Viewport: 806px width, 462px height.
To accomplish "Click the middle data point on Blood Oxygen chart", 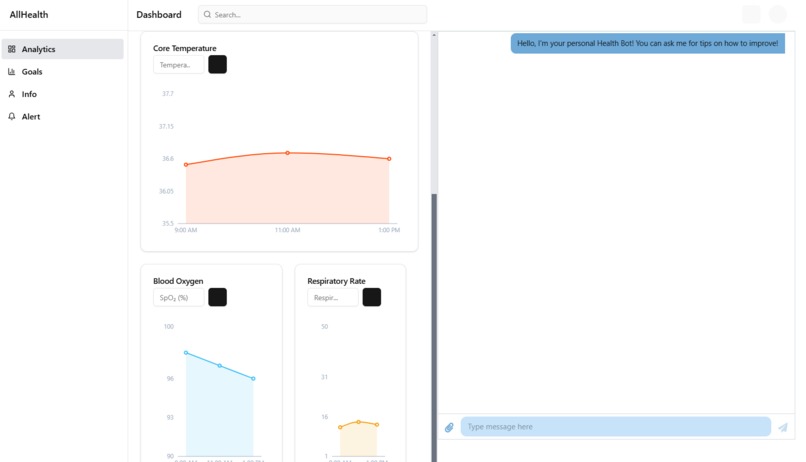I will pos(219,366).
